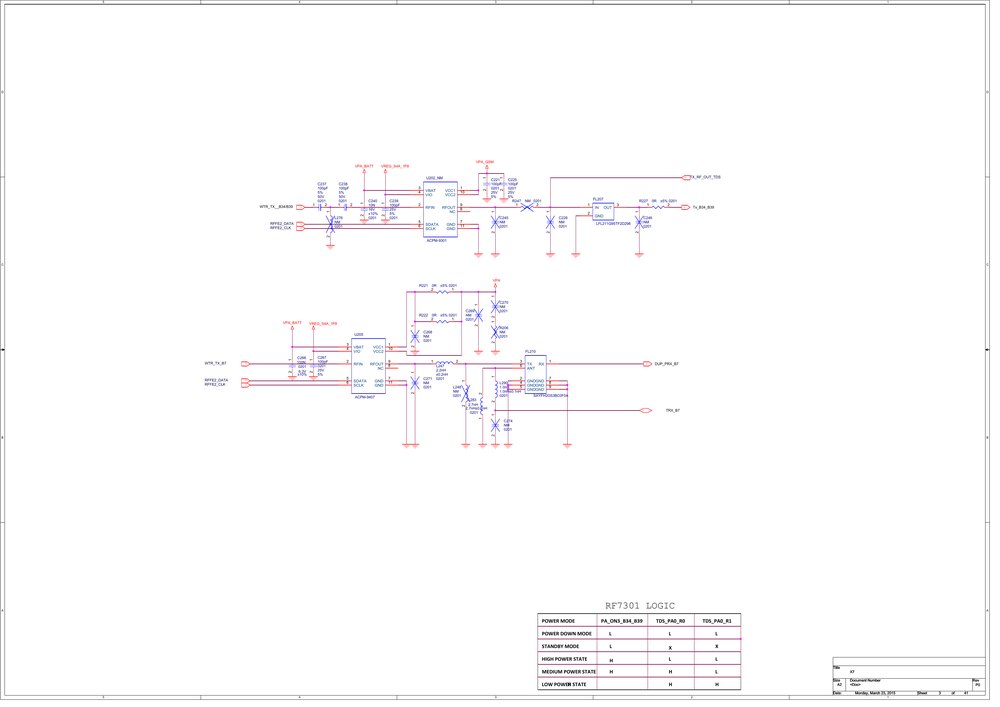Click the FL207 filter component box
This screenshot has height=707, width=1000.
[x=603, y=212]
